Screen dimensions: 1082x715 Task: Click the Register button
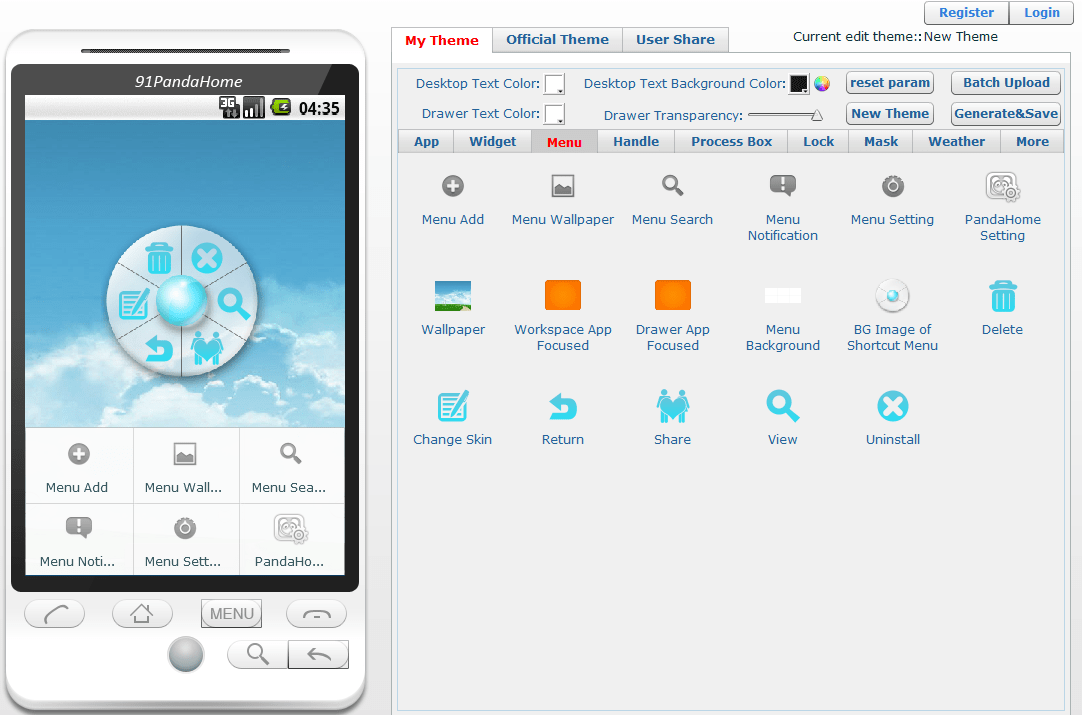(x=966, y=12)
